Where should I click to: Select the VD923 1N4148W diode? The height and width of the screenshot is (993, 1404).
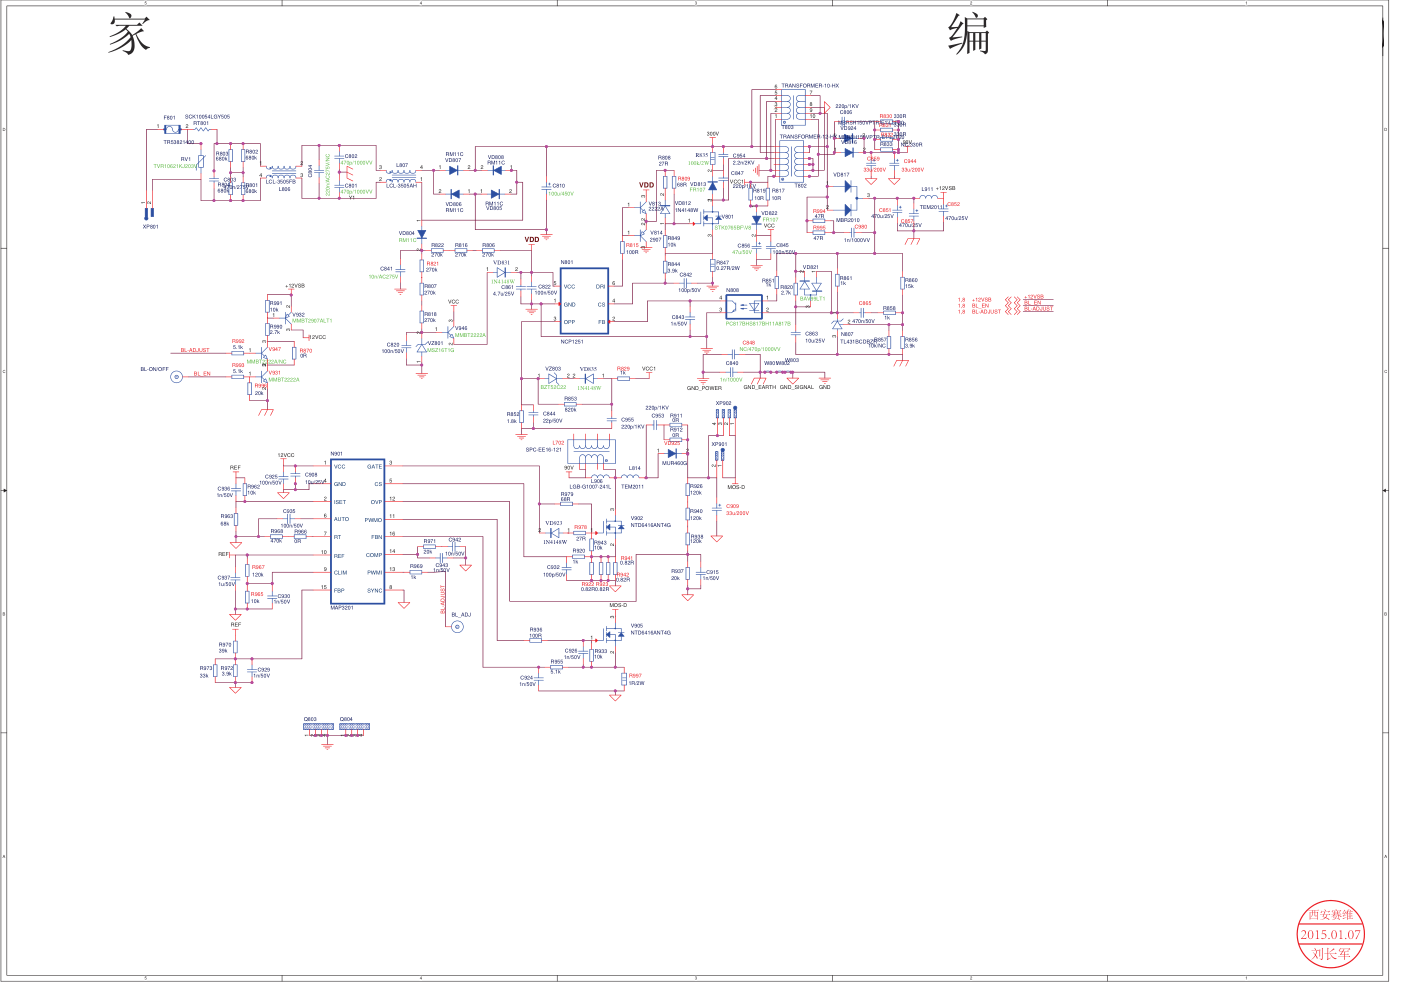[x=554, y=532]
